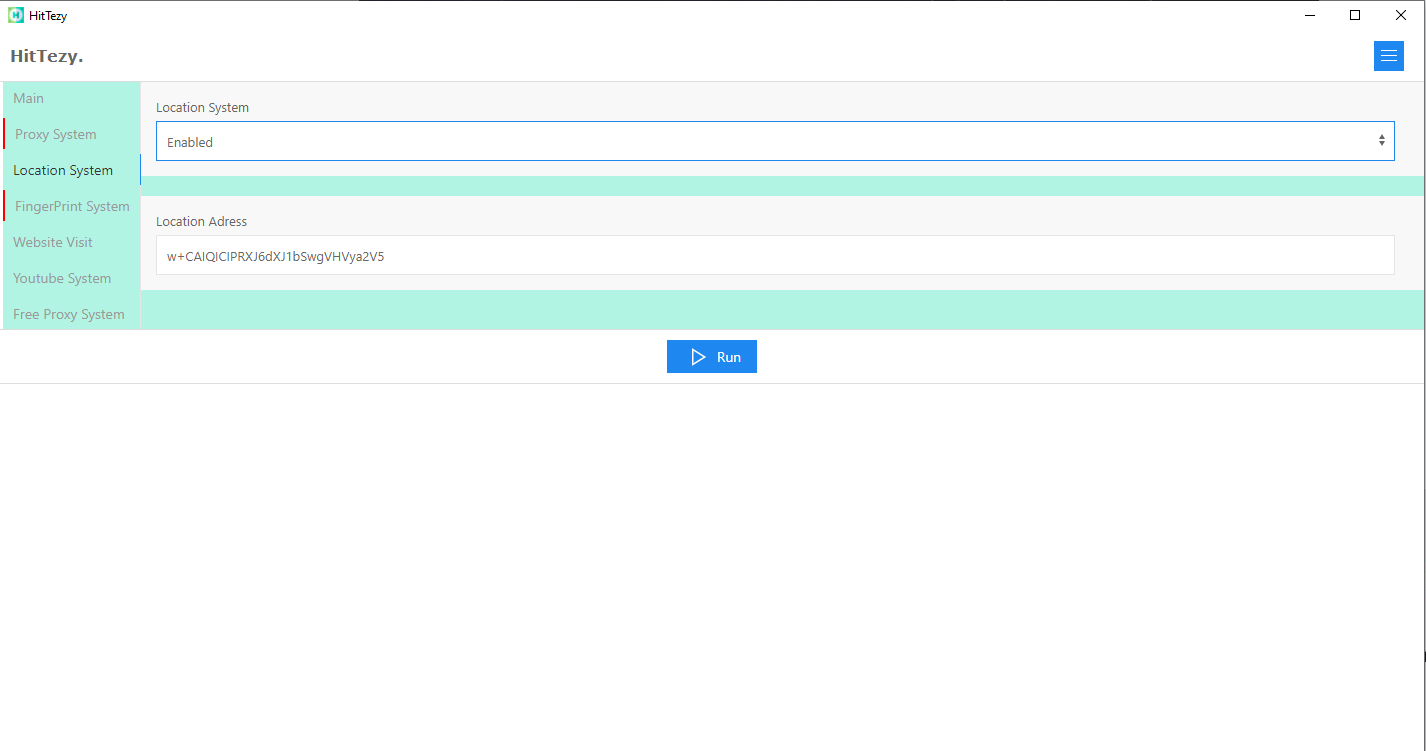1426x751 pixels.
Task: Open the Youtube System tab
Action: (x=71, y=278)
